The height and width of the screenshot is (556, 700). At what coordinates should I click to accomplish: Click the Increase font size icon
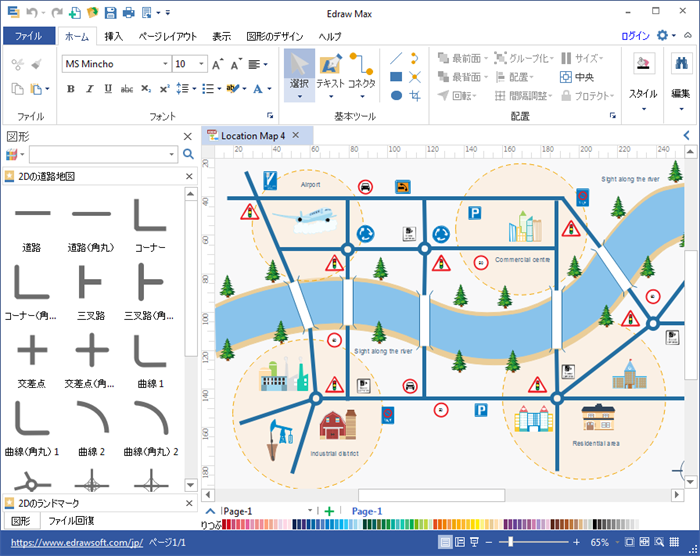(x=217, y=64)
